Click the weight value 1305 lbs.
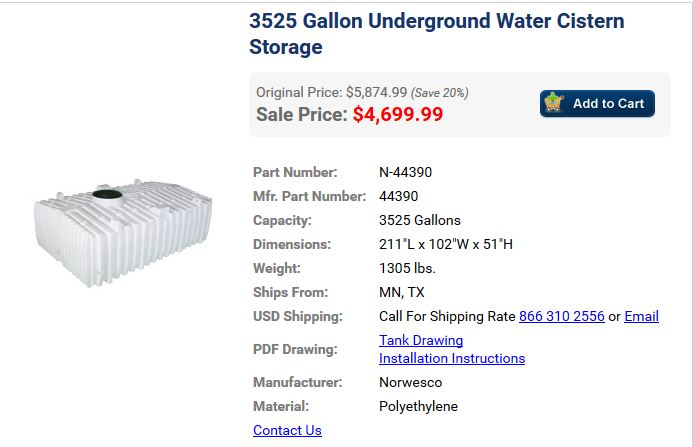This screenshot has height=447, width=693. [x=408, y=268]
